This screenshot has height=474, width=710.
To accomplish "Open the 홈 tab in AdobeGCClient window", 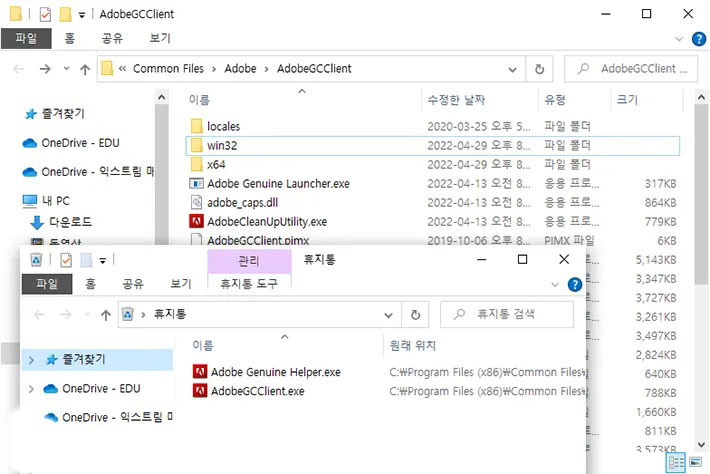I will 70,38.
